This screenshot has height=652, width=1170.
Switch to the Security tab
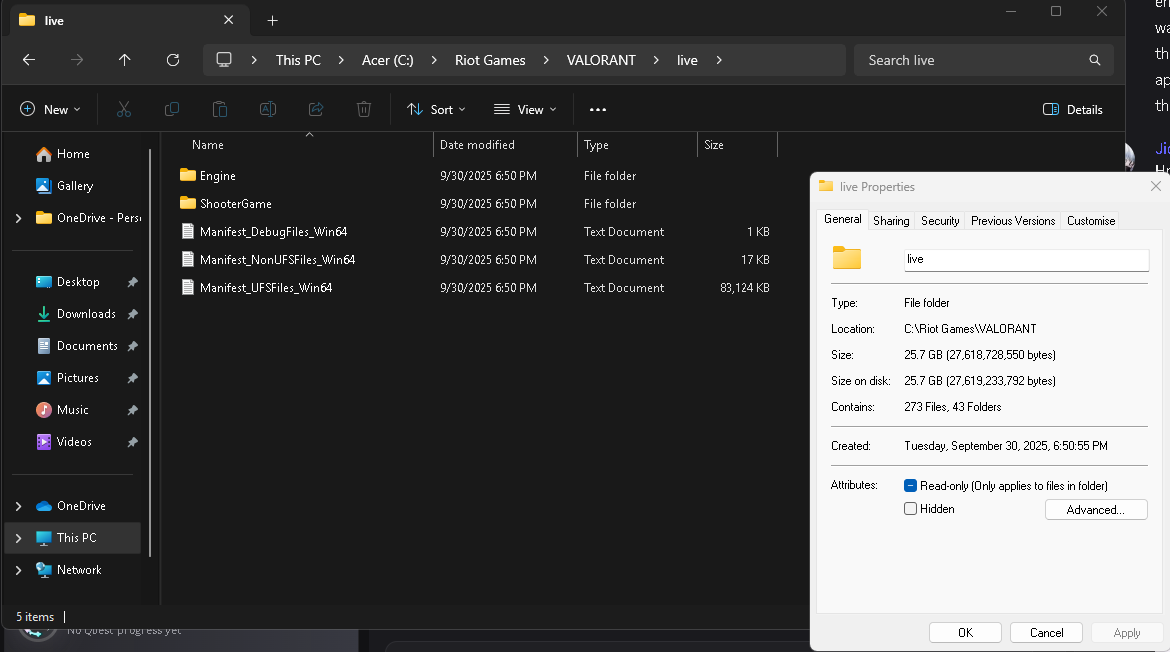940,221
